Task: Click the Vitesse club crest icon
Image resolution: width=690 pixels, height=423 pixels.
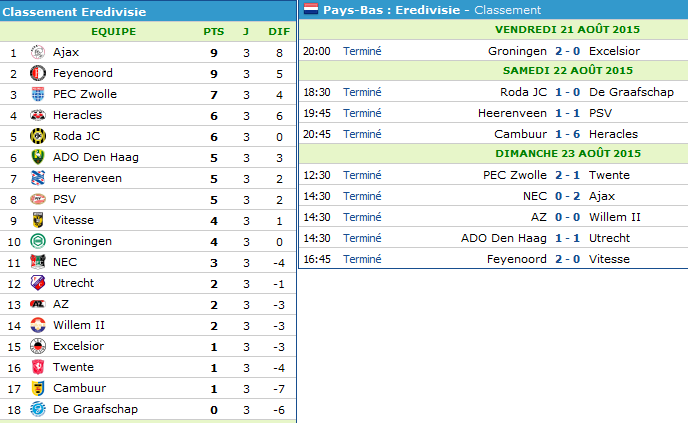Action: (x=38, y=220)
